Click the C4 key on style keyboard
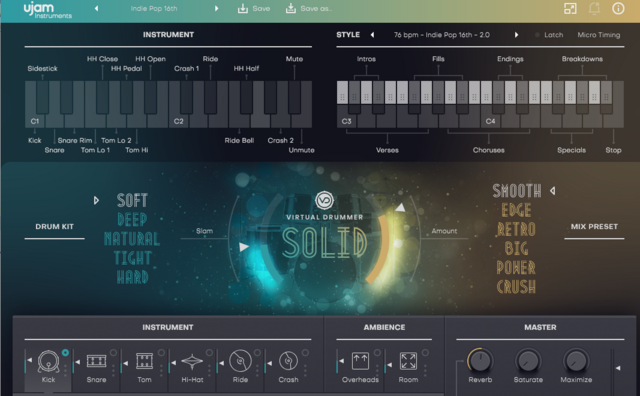 490,121
